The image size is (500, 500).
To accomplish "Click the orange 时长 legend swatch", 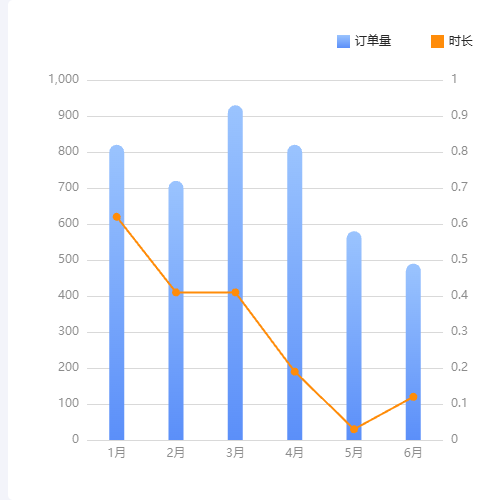I will point(437,41).
